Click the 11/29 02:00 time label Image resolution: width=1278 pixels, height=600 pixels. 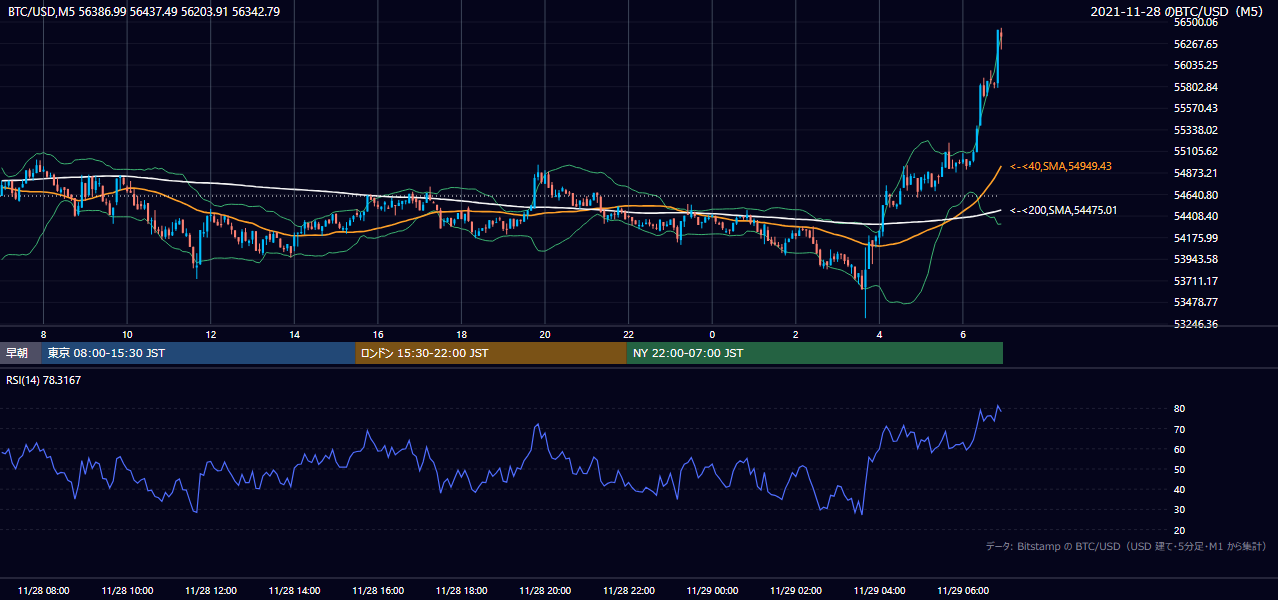(796, 591)
